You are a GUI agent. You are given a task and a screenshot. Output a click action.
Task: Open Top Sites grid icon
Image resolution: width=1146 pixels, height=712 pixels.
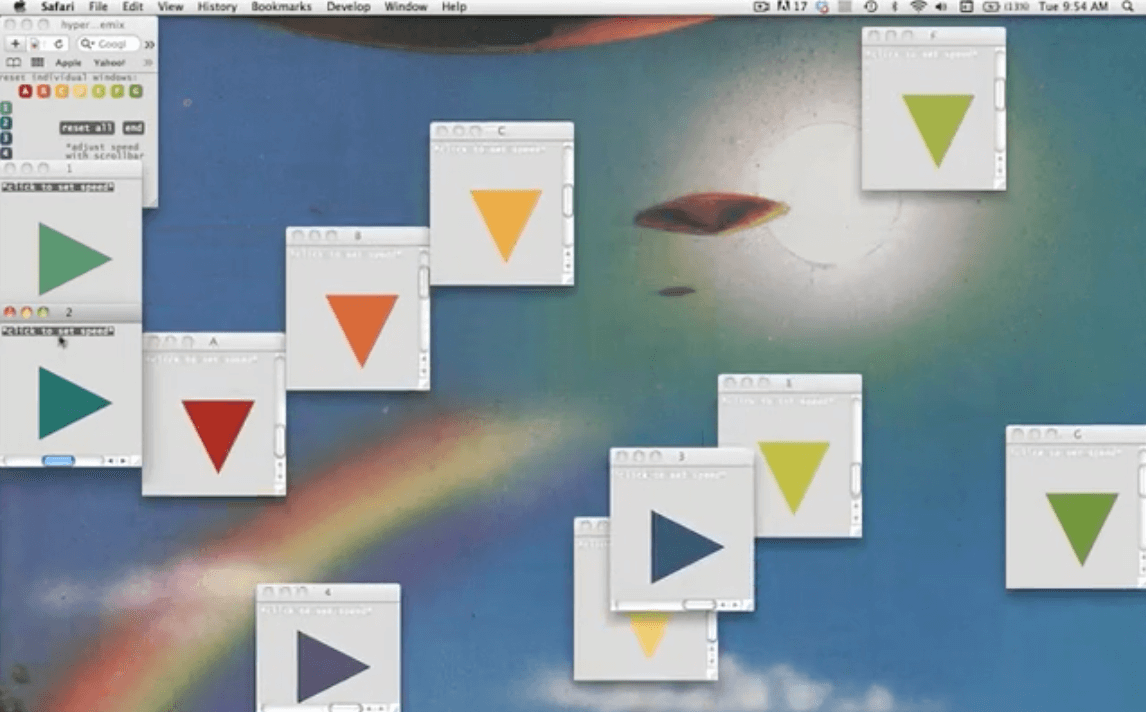[x=37, y=63]
